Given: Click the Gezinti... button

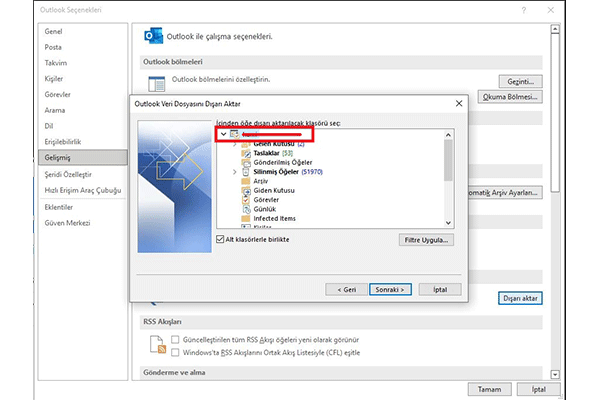Looking at the screenshot, I should [520, 82].
